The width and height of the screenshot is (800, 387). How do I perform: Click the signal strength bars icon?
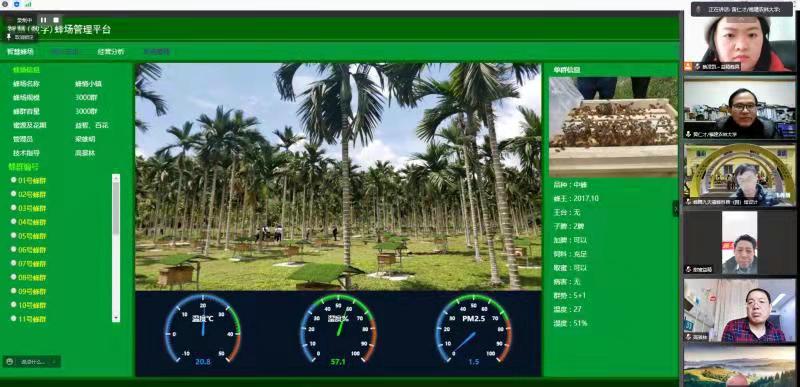pos(28,4)
